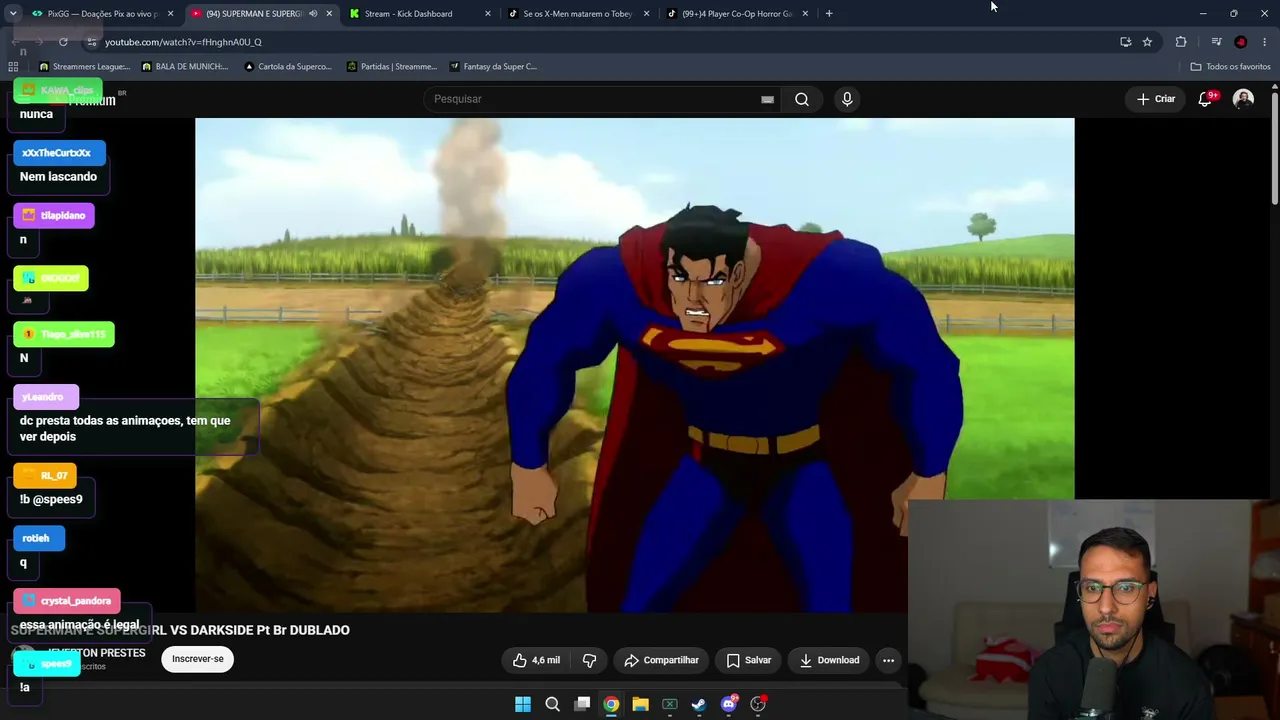This screenshot has width=1280, height=720.
Task: Open the more actions ellipsis under video
Action: 888,660
